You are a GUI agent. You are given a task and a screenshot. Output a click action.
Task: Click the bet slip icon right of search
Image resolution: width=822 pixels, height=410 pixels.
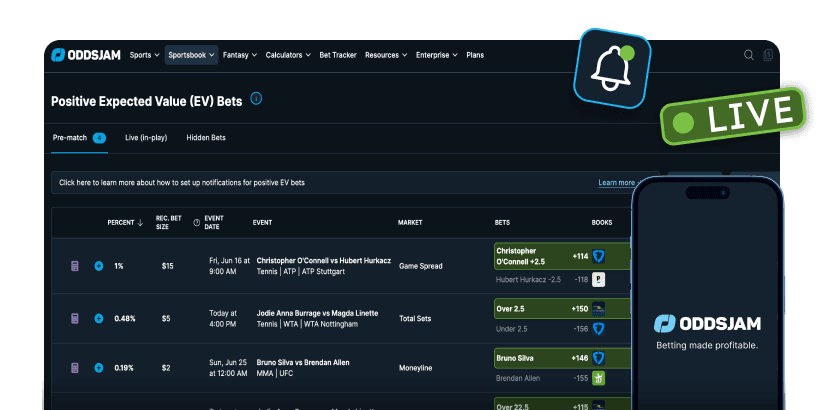pyautogui.click(x=768, y=55)
